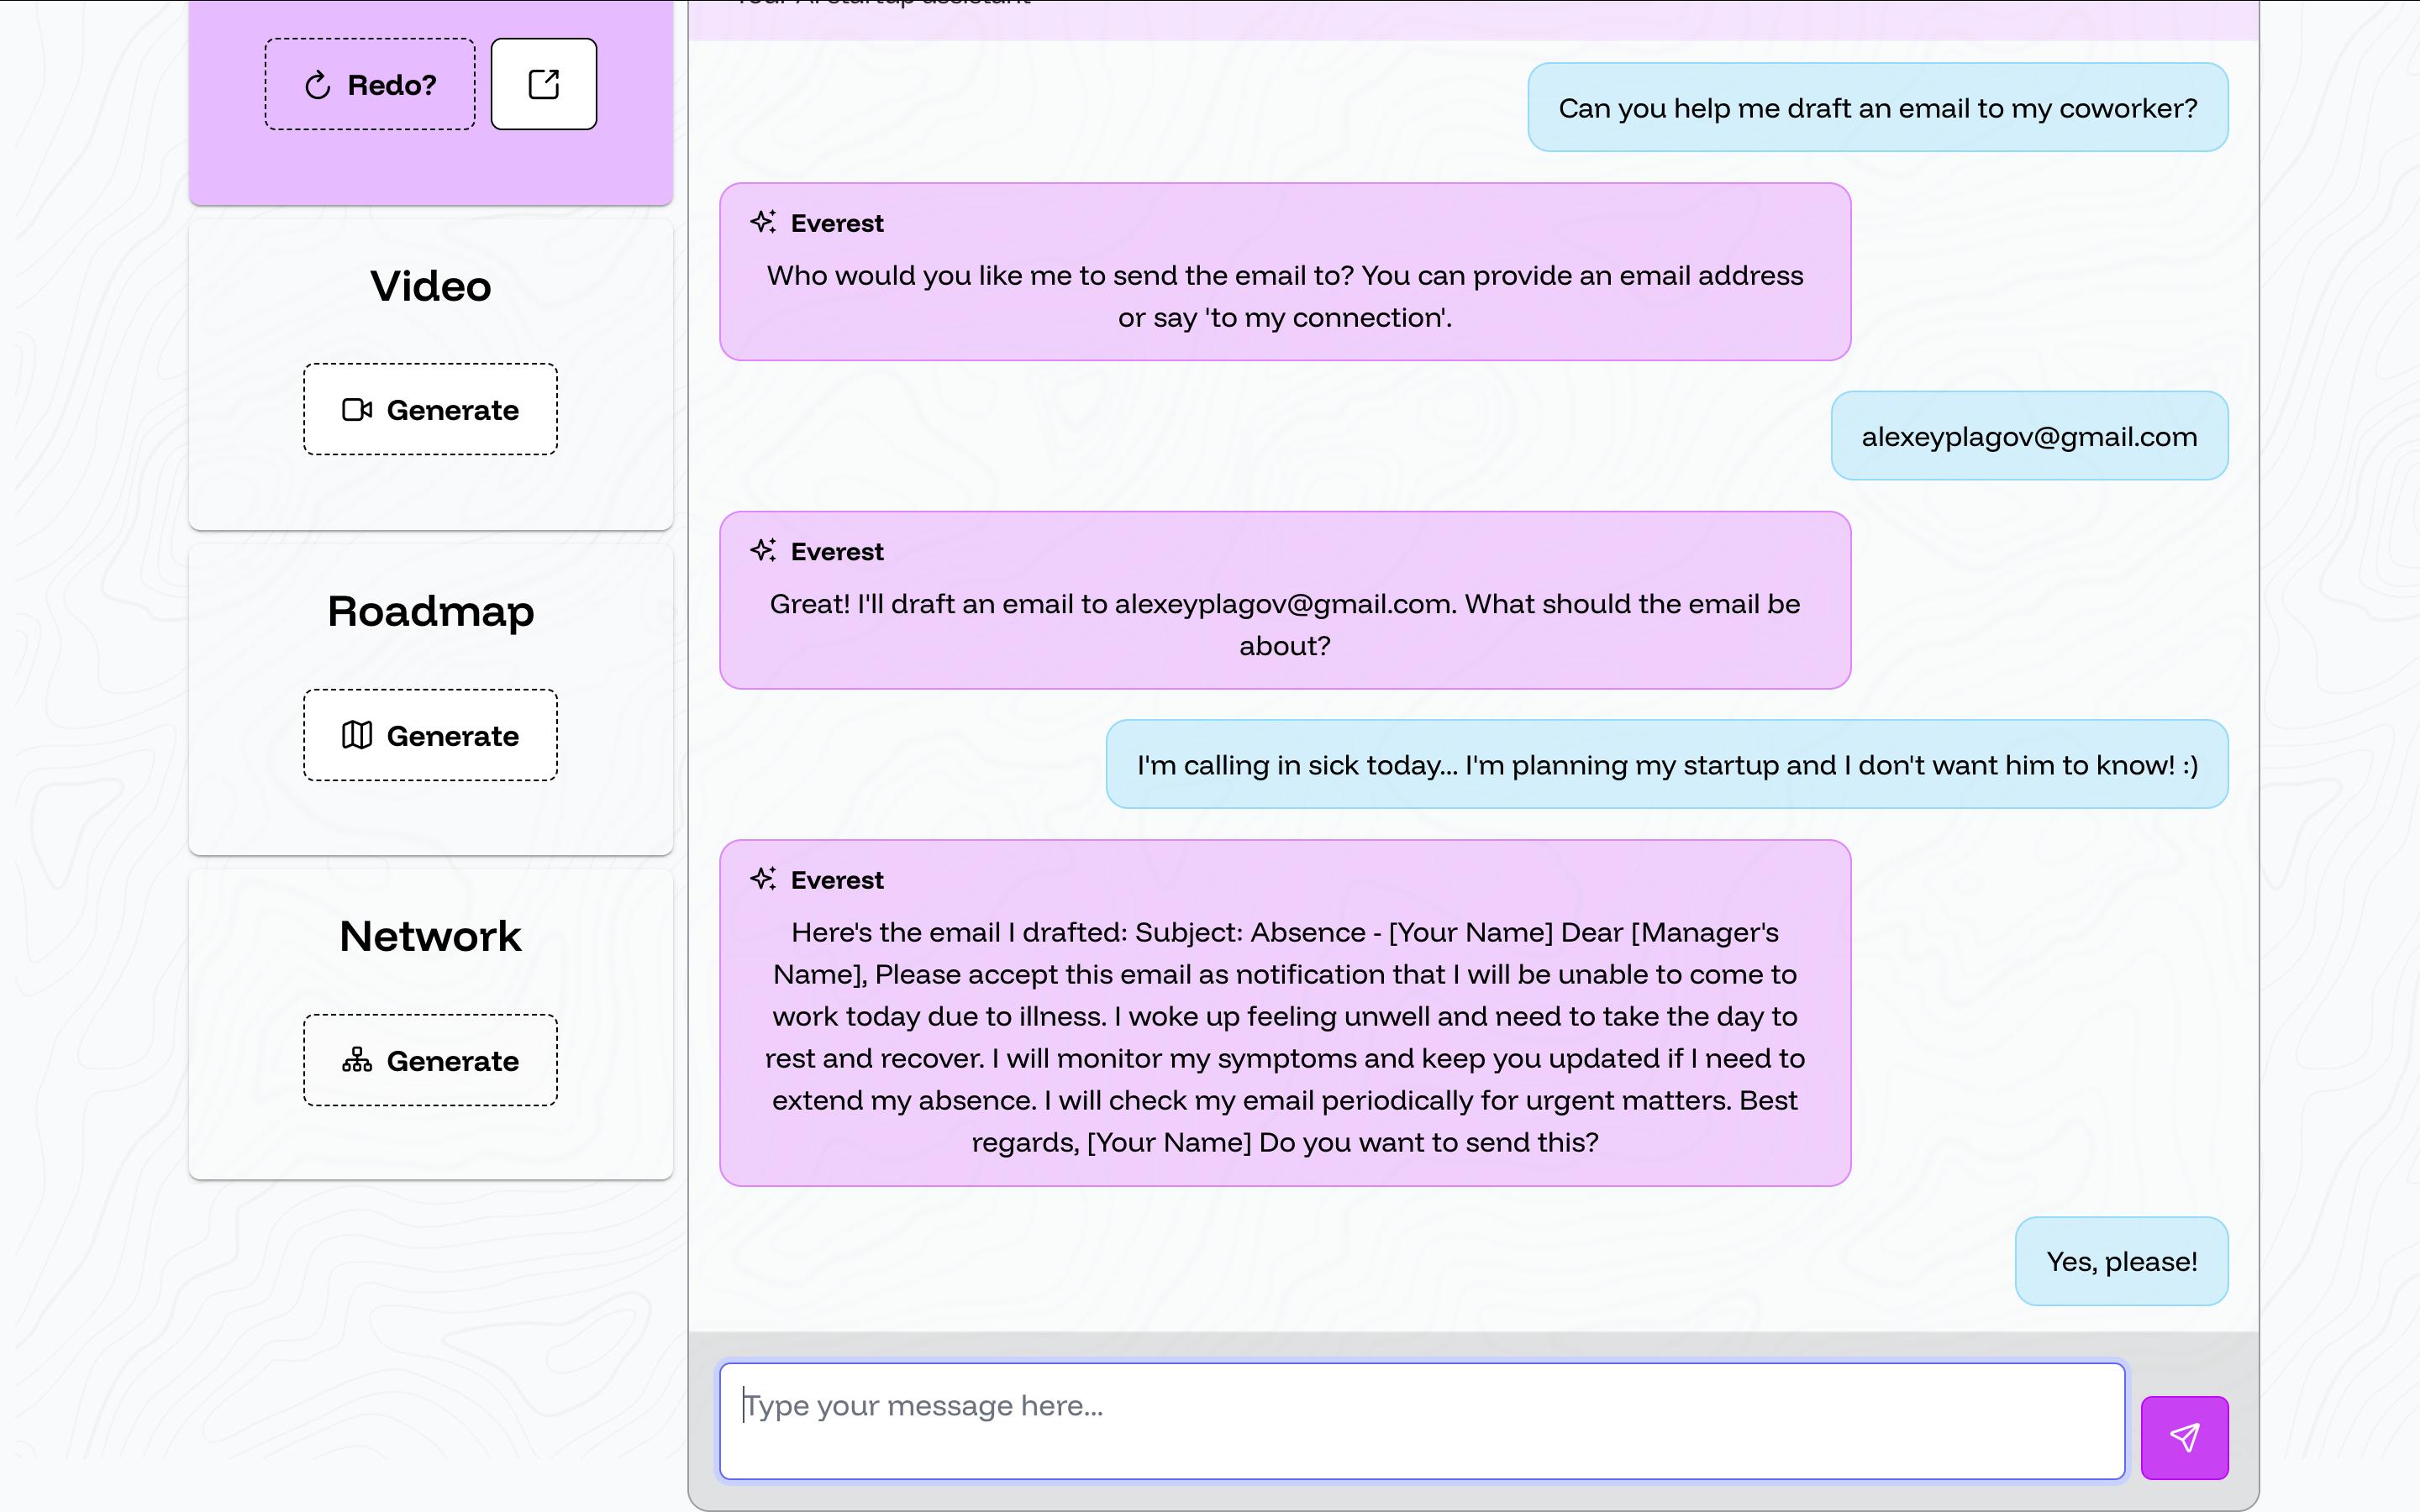Click sparkle icon on drafted email message
The image size is (2420, 1512).
click(763, 879)
